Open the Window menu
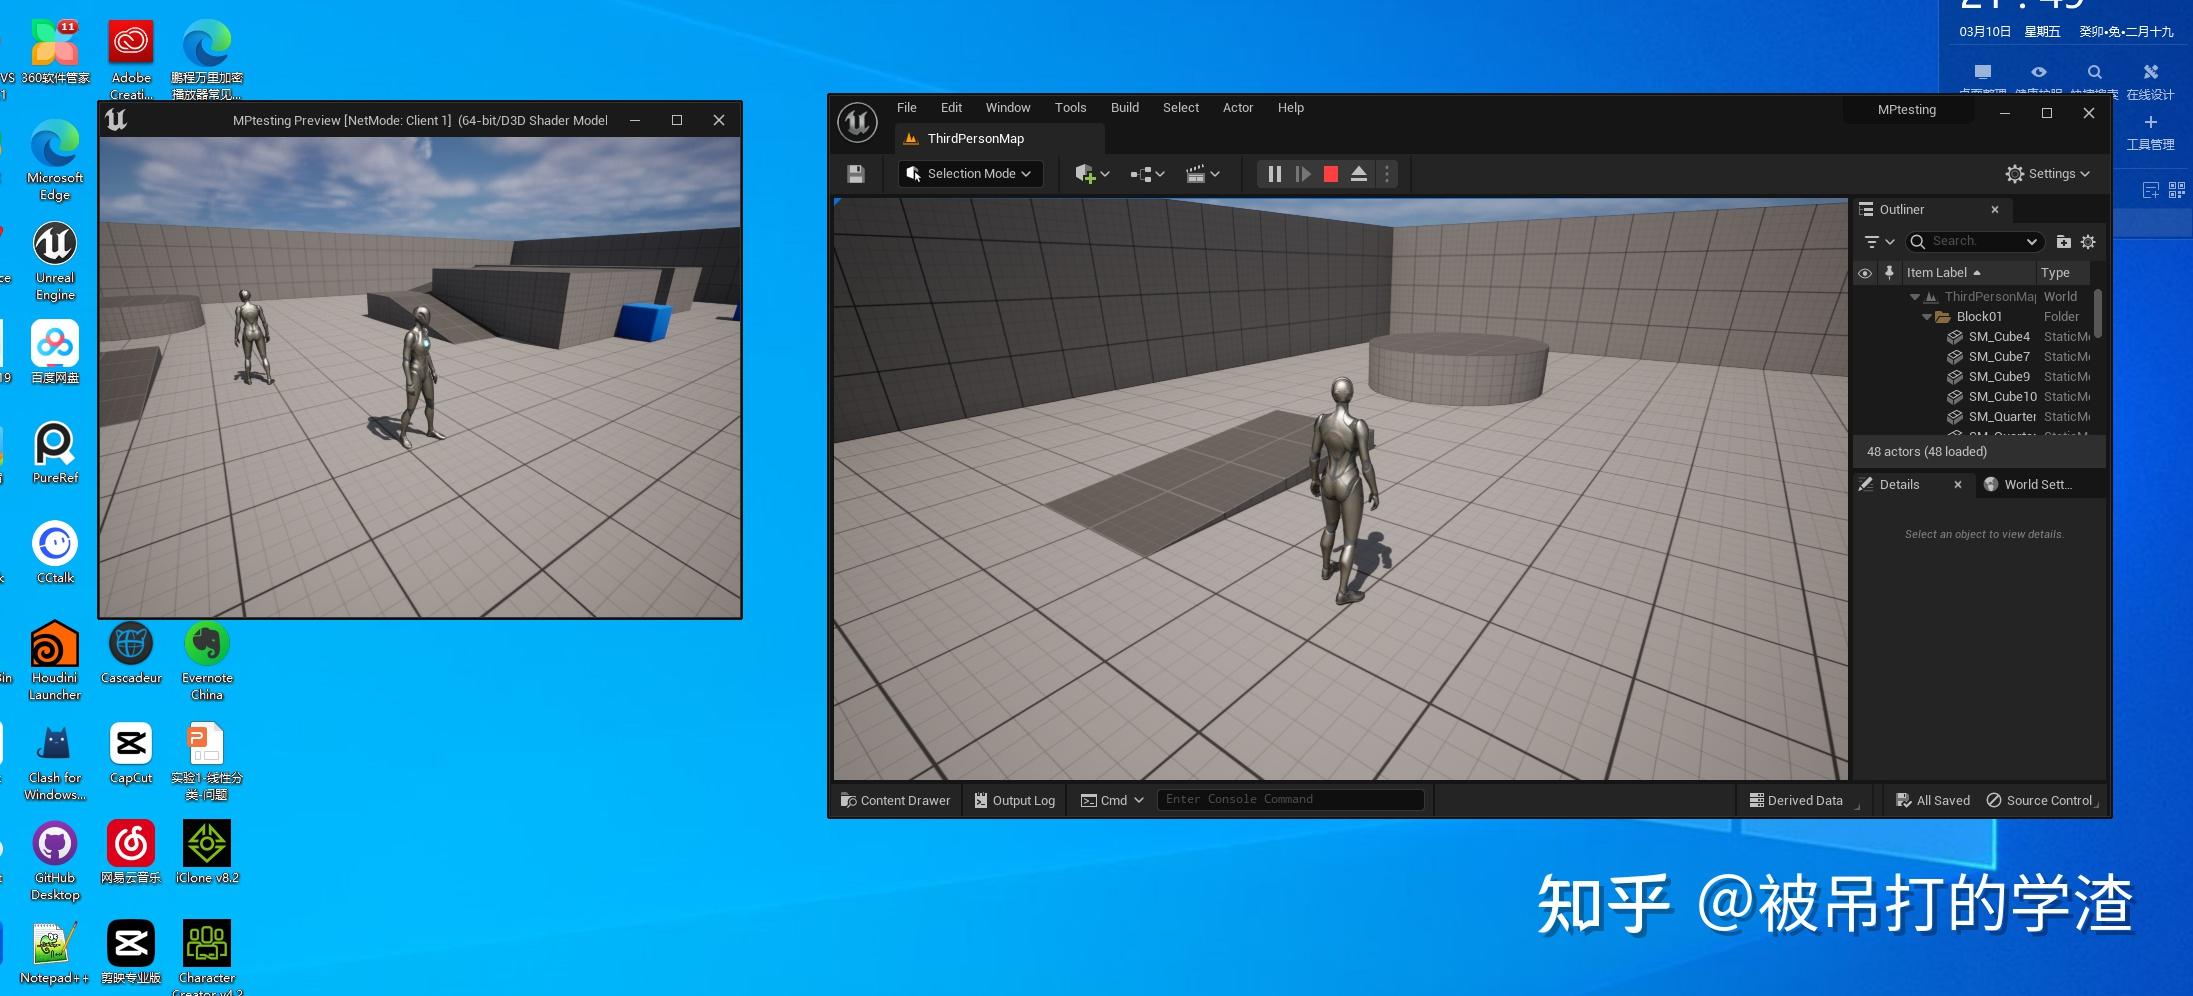Screen dimensions: 2193x996 coord(1008,108)
